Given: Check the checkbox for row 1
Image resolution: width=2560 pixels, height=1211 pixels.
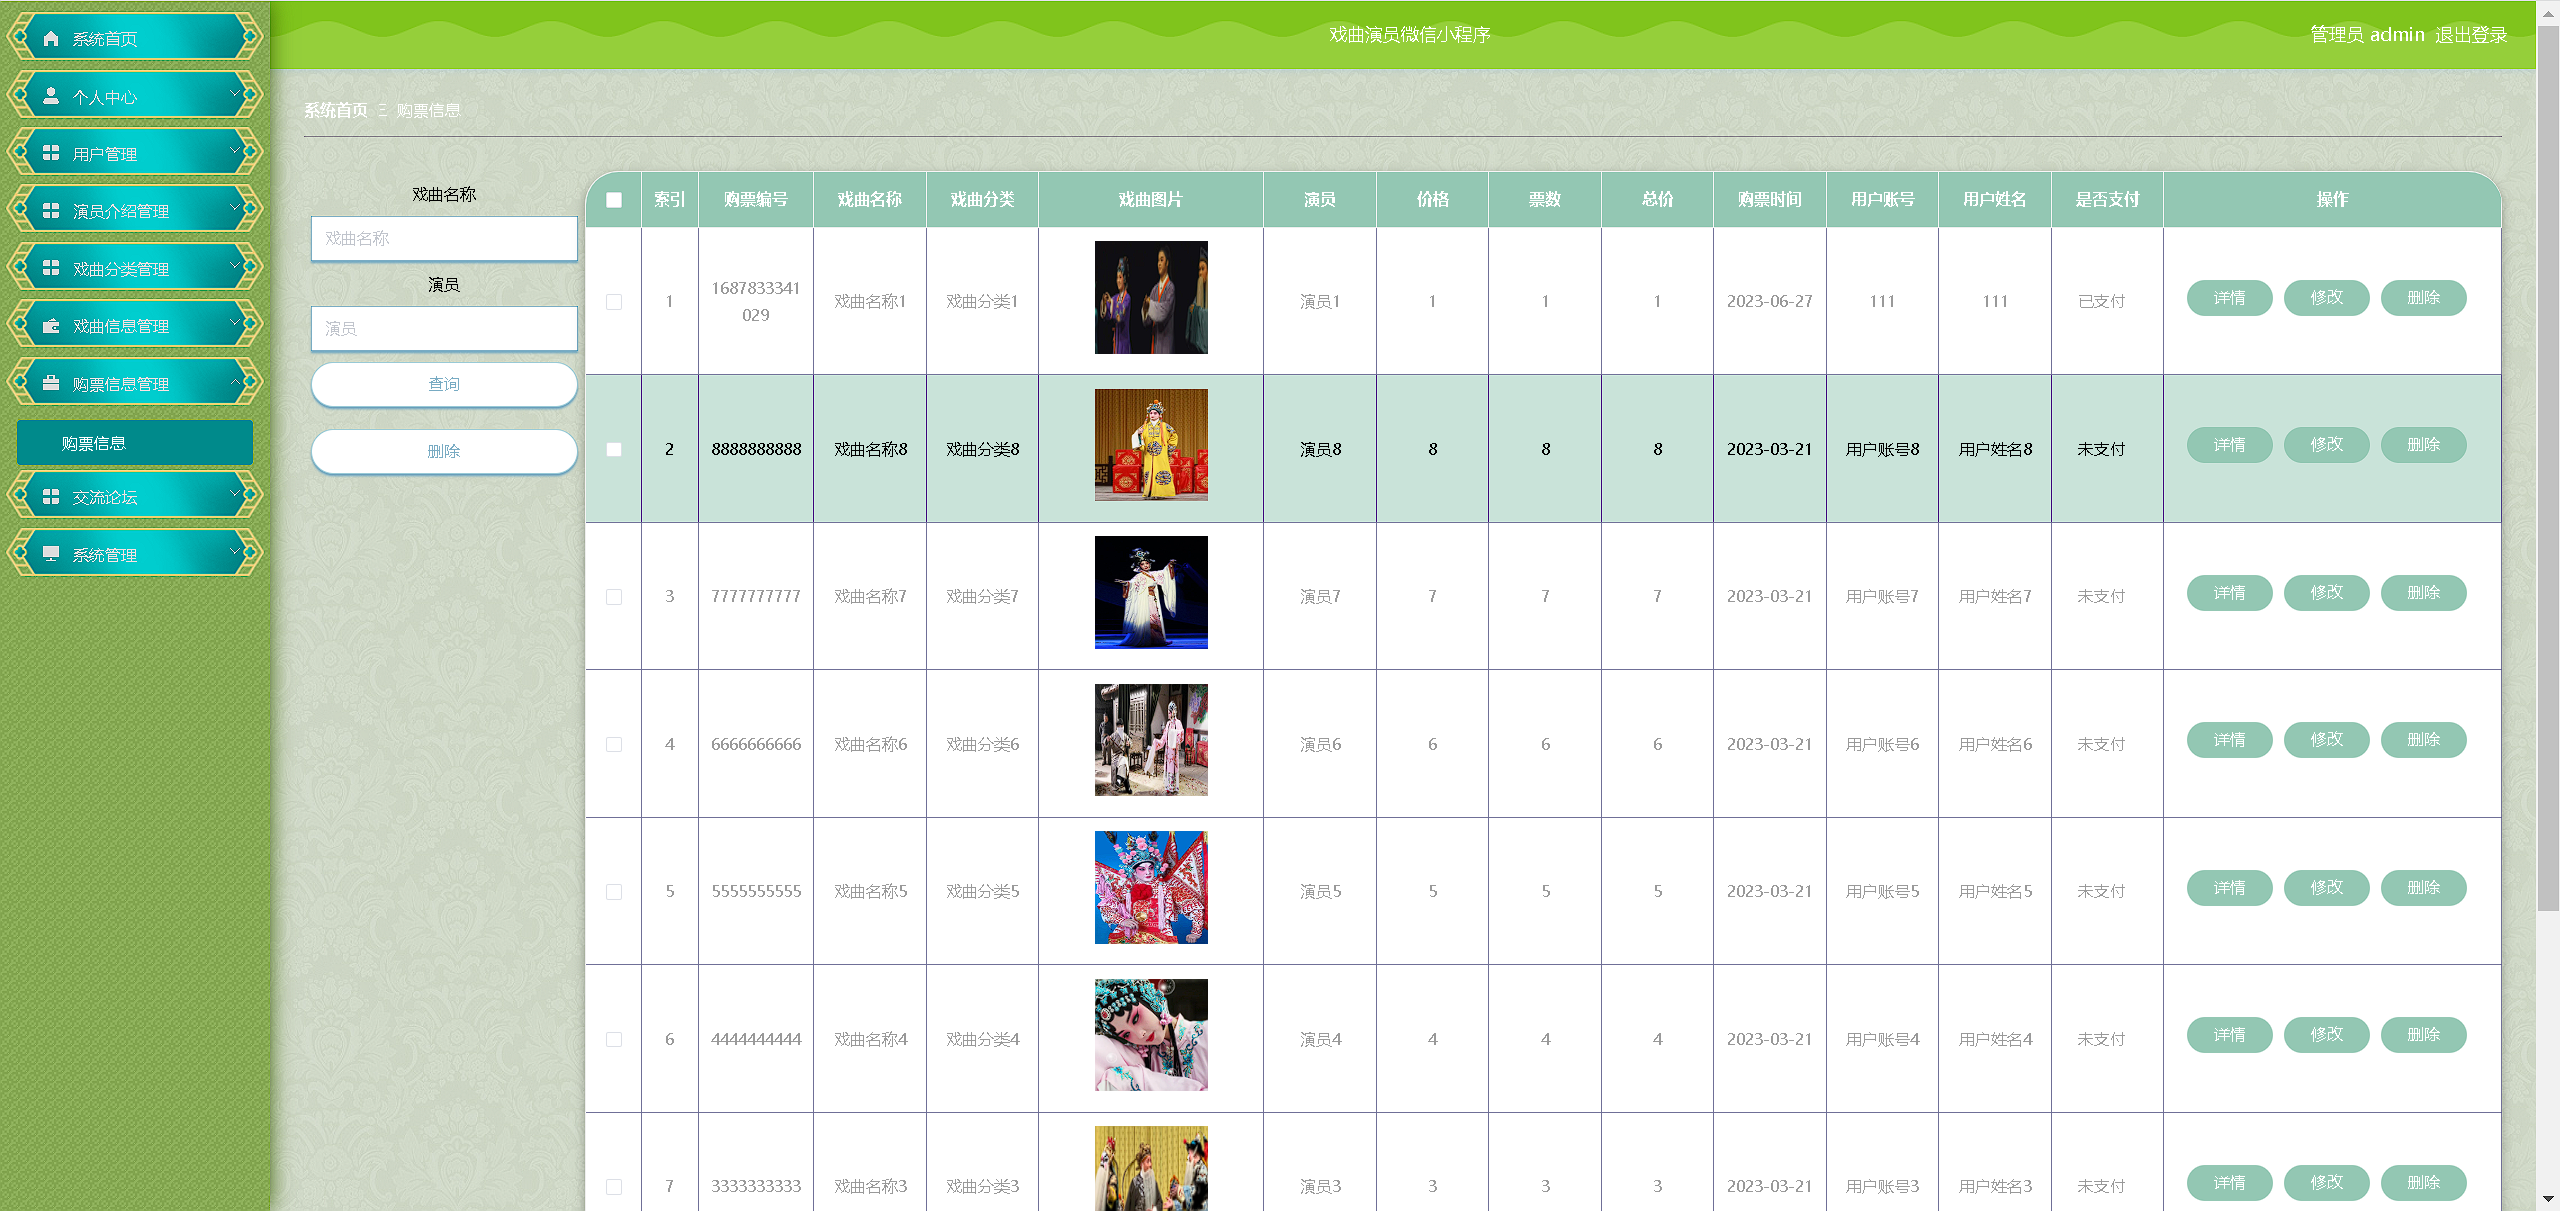Looking at the screenshot, I should [x=614, y=302].
